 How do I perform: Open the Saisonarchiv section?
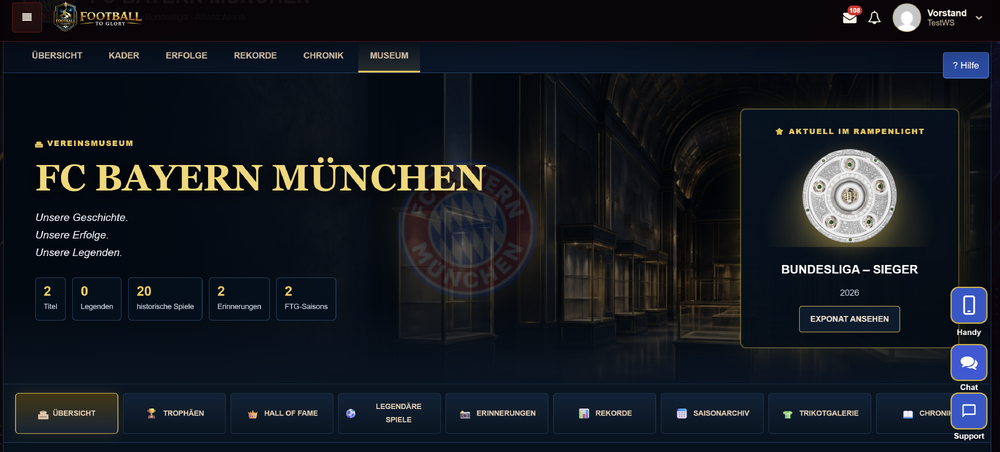point(712,413)
